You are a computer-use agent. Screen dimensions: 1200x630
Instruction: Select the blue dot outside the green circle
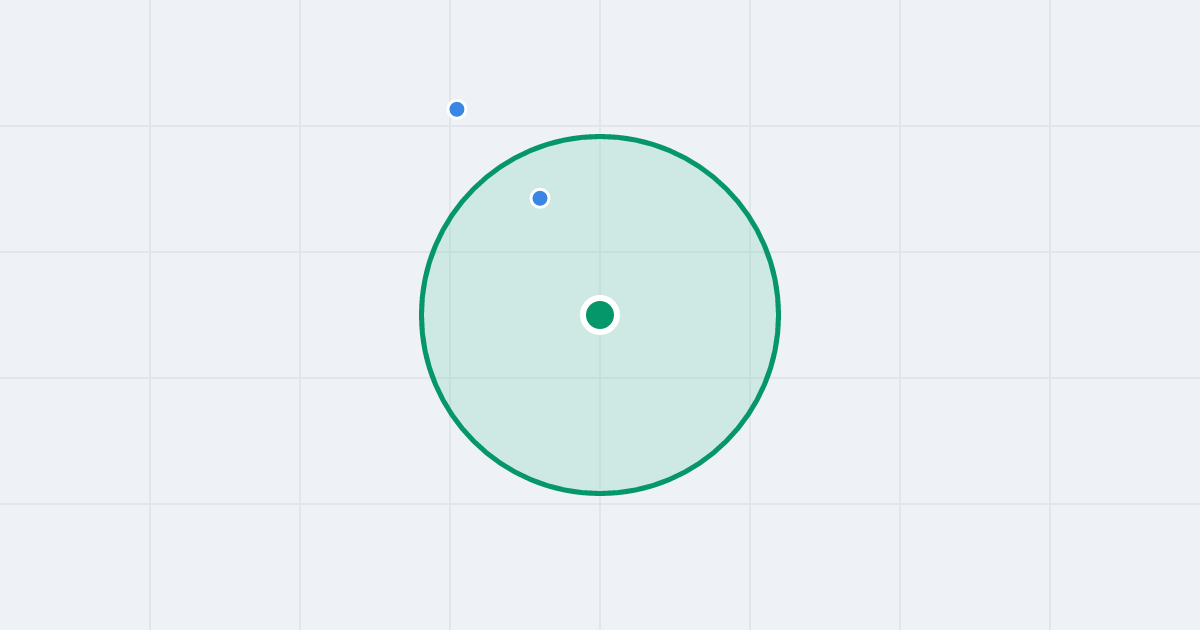tap(457, 109)
